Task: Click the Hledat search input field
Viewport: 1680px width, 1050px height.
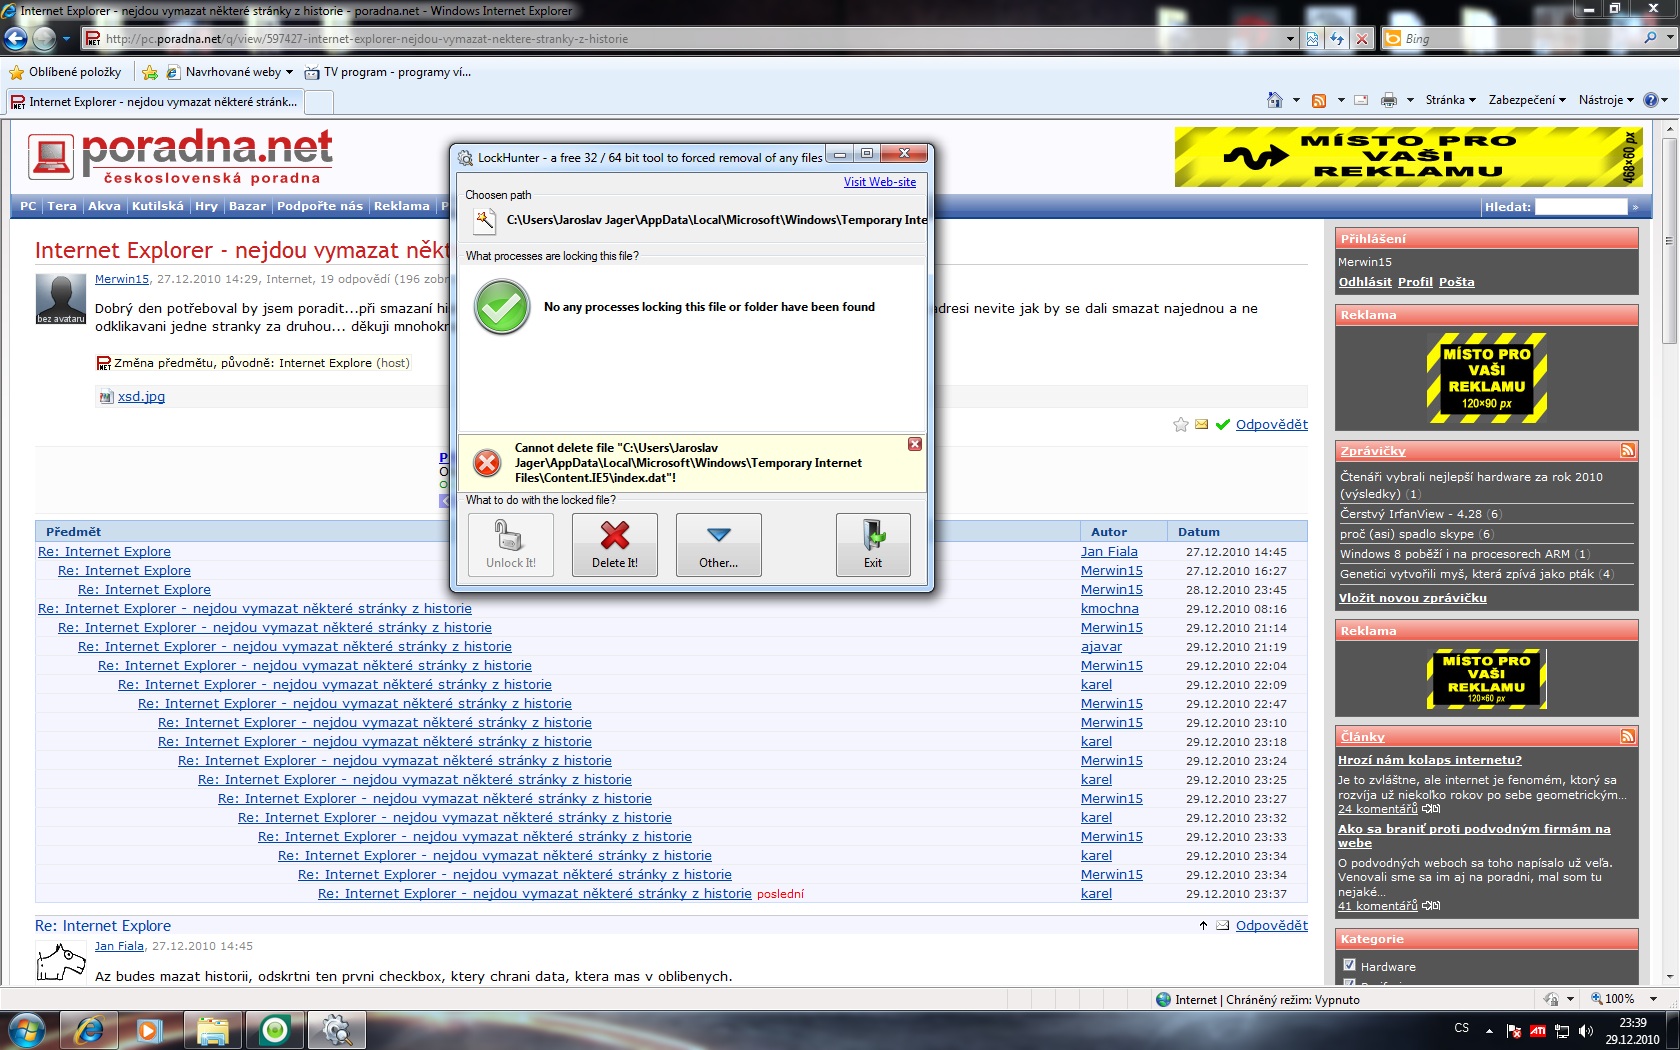Action: point(1581,207)
